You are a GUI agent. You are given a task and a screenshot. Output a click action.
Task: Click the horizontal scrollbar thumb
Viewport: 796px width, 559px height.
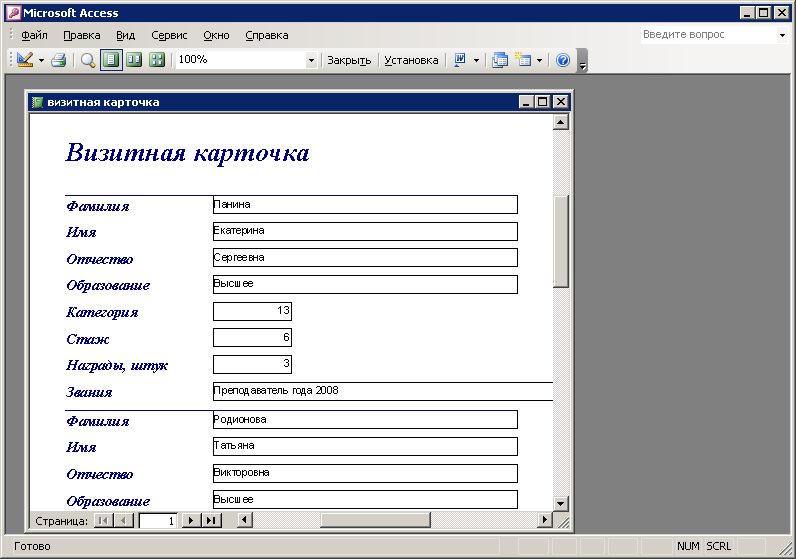point(375,520)
